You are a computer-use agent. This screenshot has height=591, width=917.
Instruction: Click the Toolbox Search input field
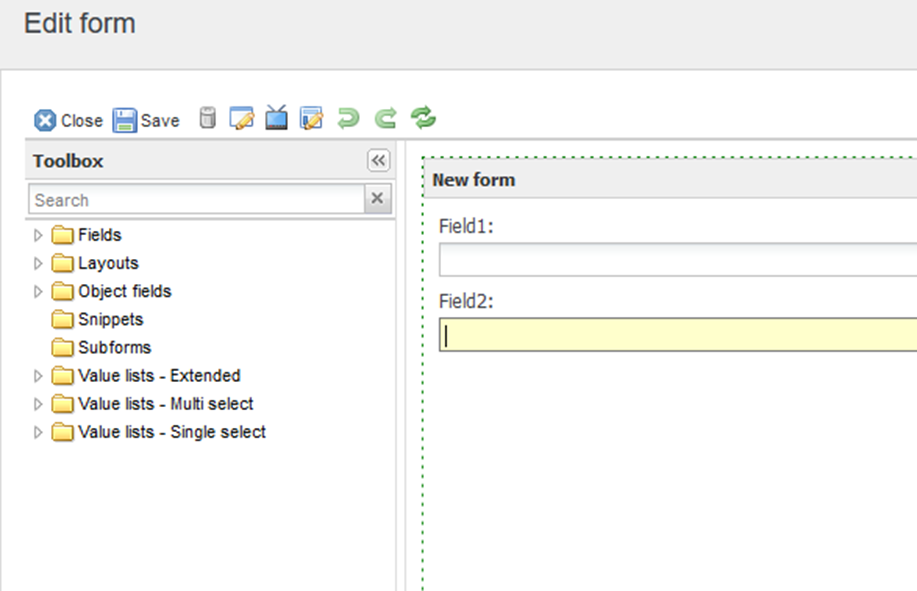click(195, 200)
